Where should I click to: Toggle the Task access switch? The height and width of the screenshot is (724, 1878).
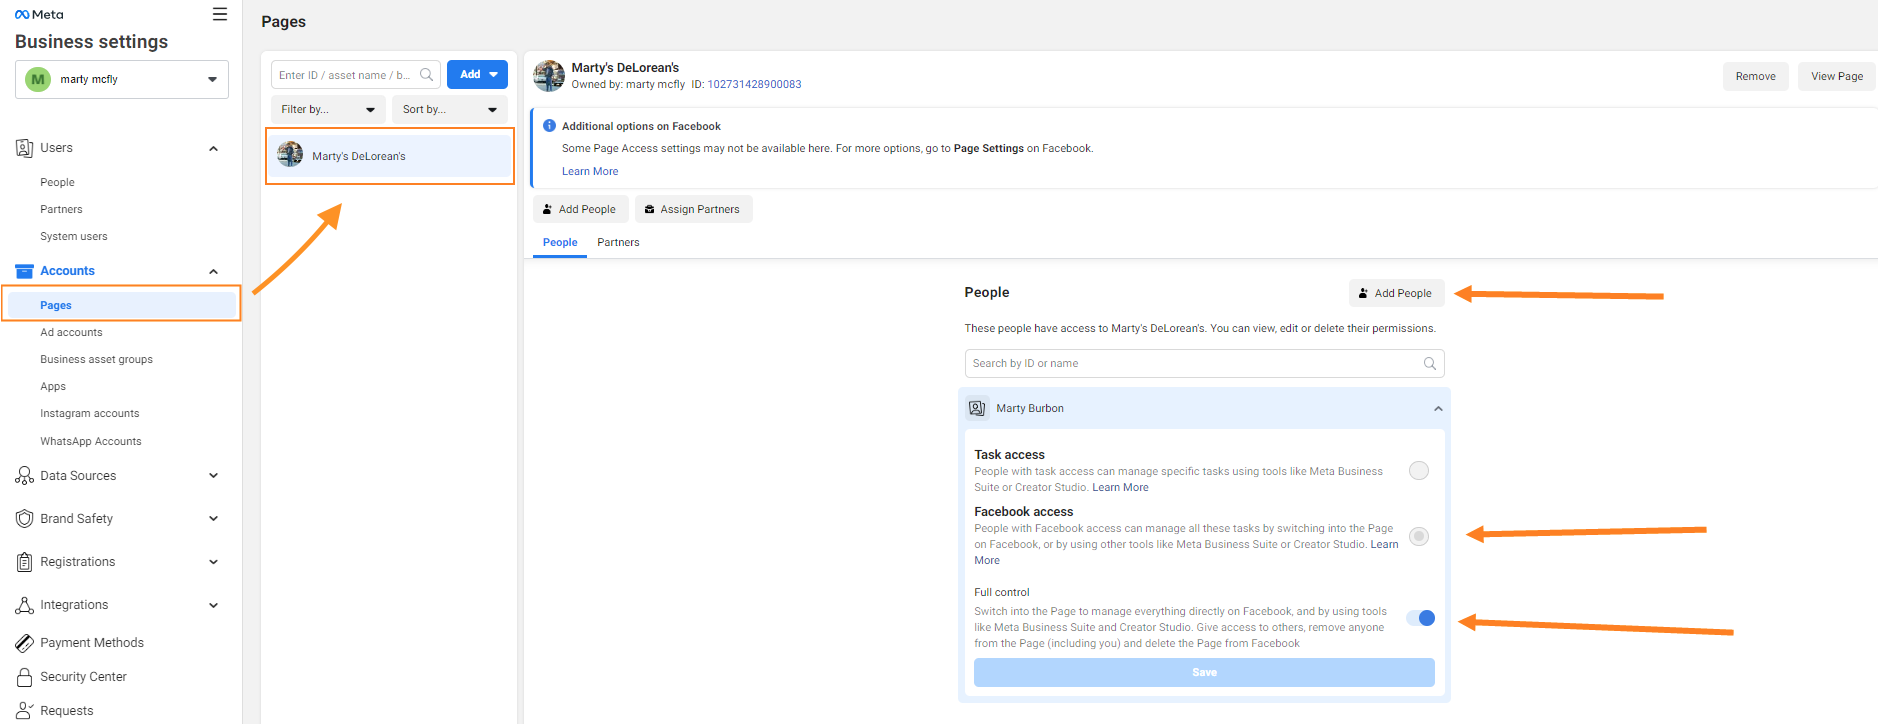coord(1419,471)
